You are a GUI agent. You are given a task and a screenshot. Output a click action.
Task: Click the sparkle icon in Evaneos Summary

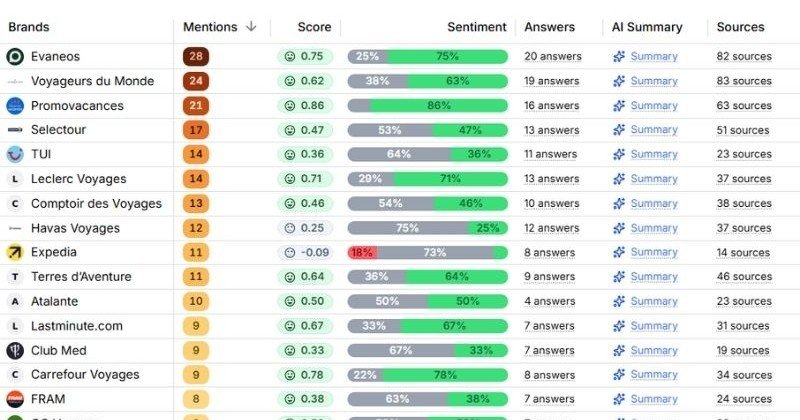(619, 57)
